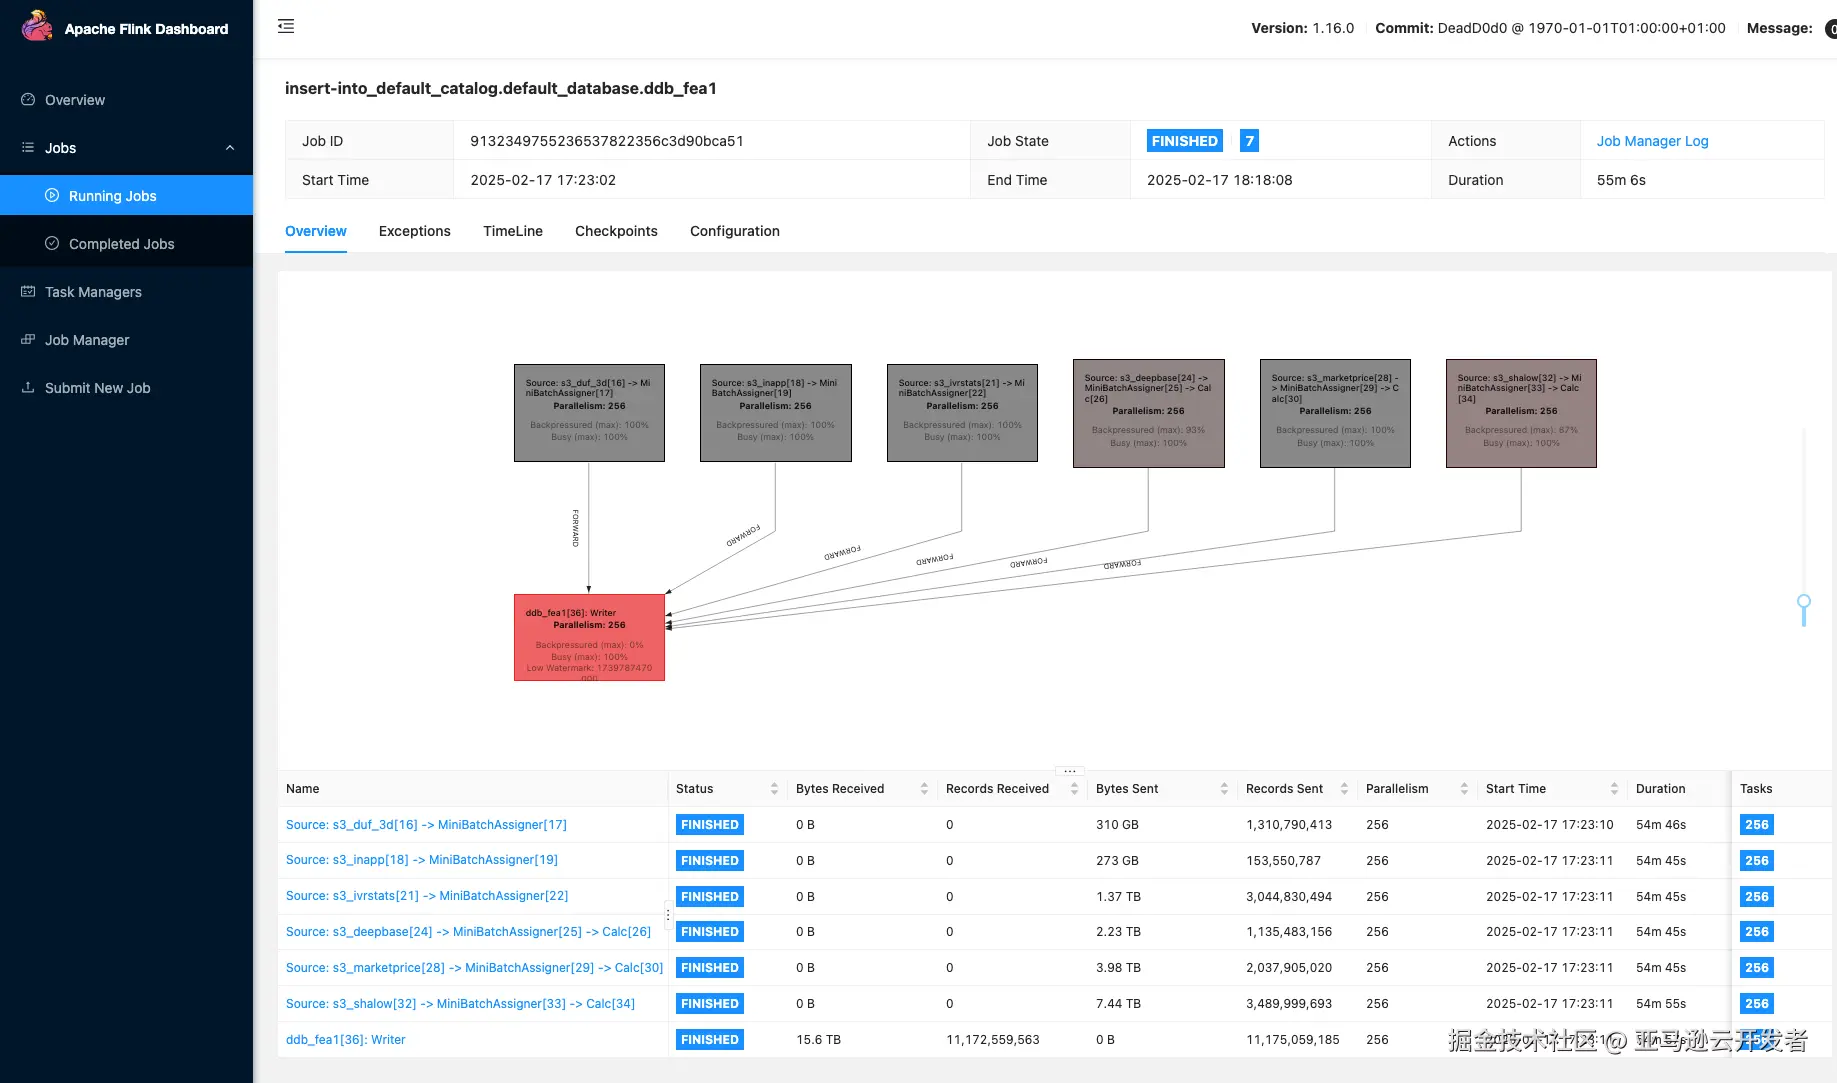Open Source: s3_deepbase[24] operator link
Viewport: 1837px width, 1083px height.
click(x=468, y=932)
